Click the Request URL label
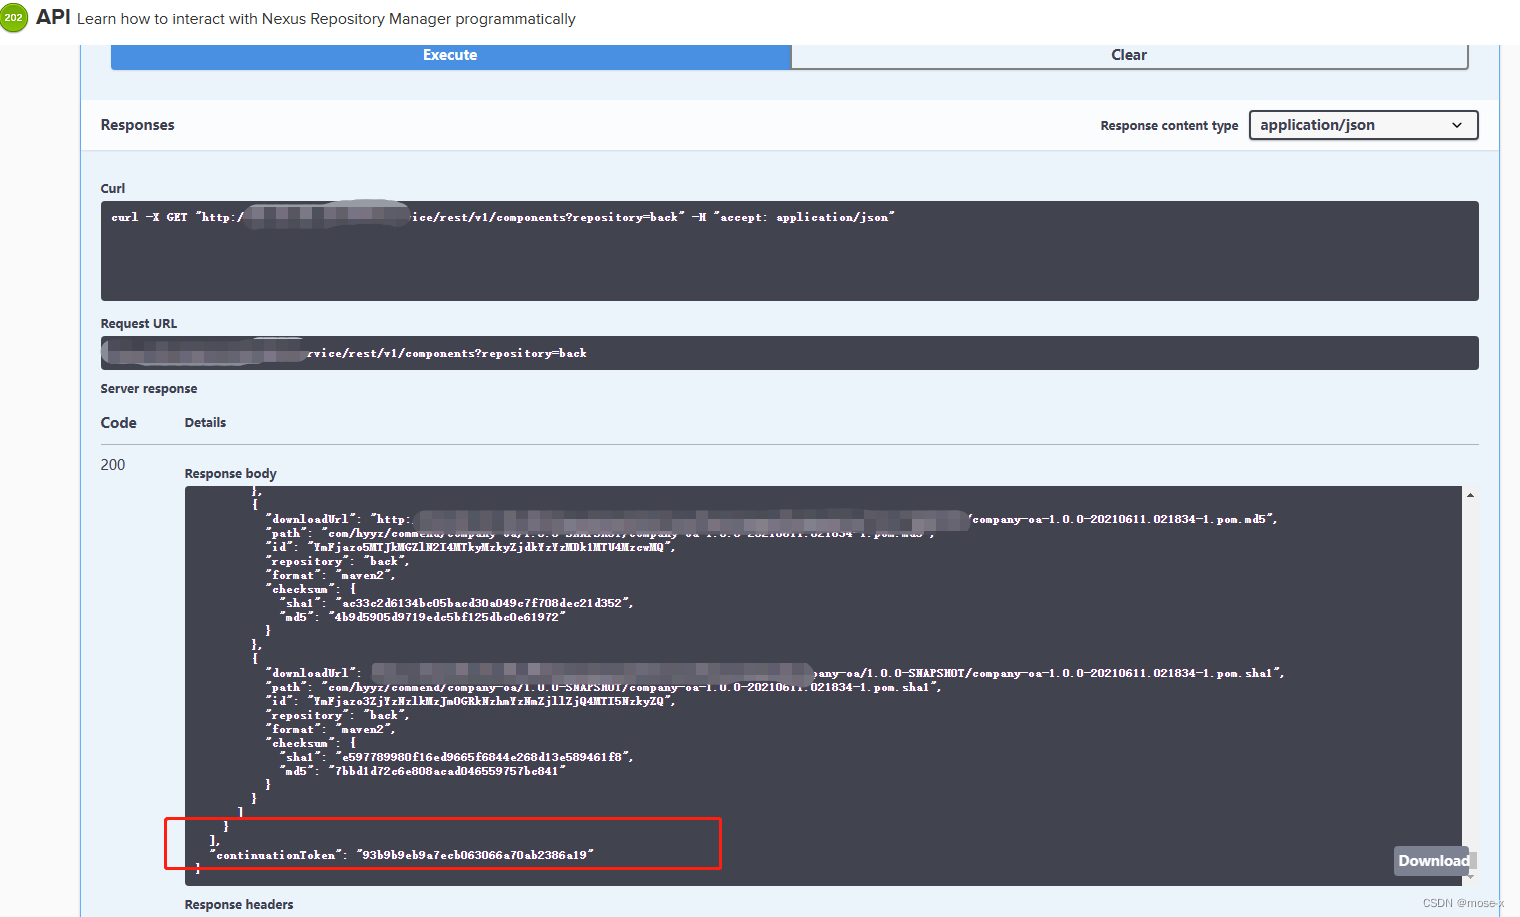This screenshot has height=917, width=1520. tap(139, 324)
